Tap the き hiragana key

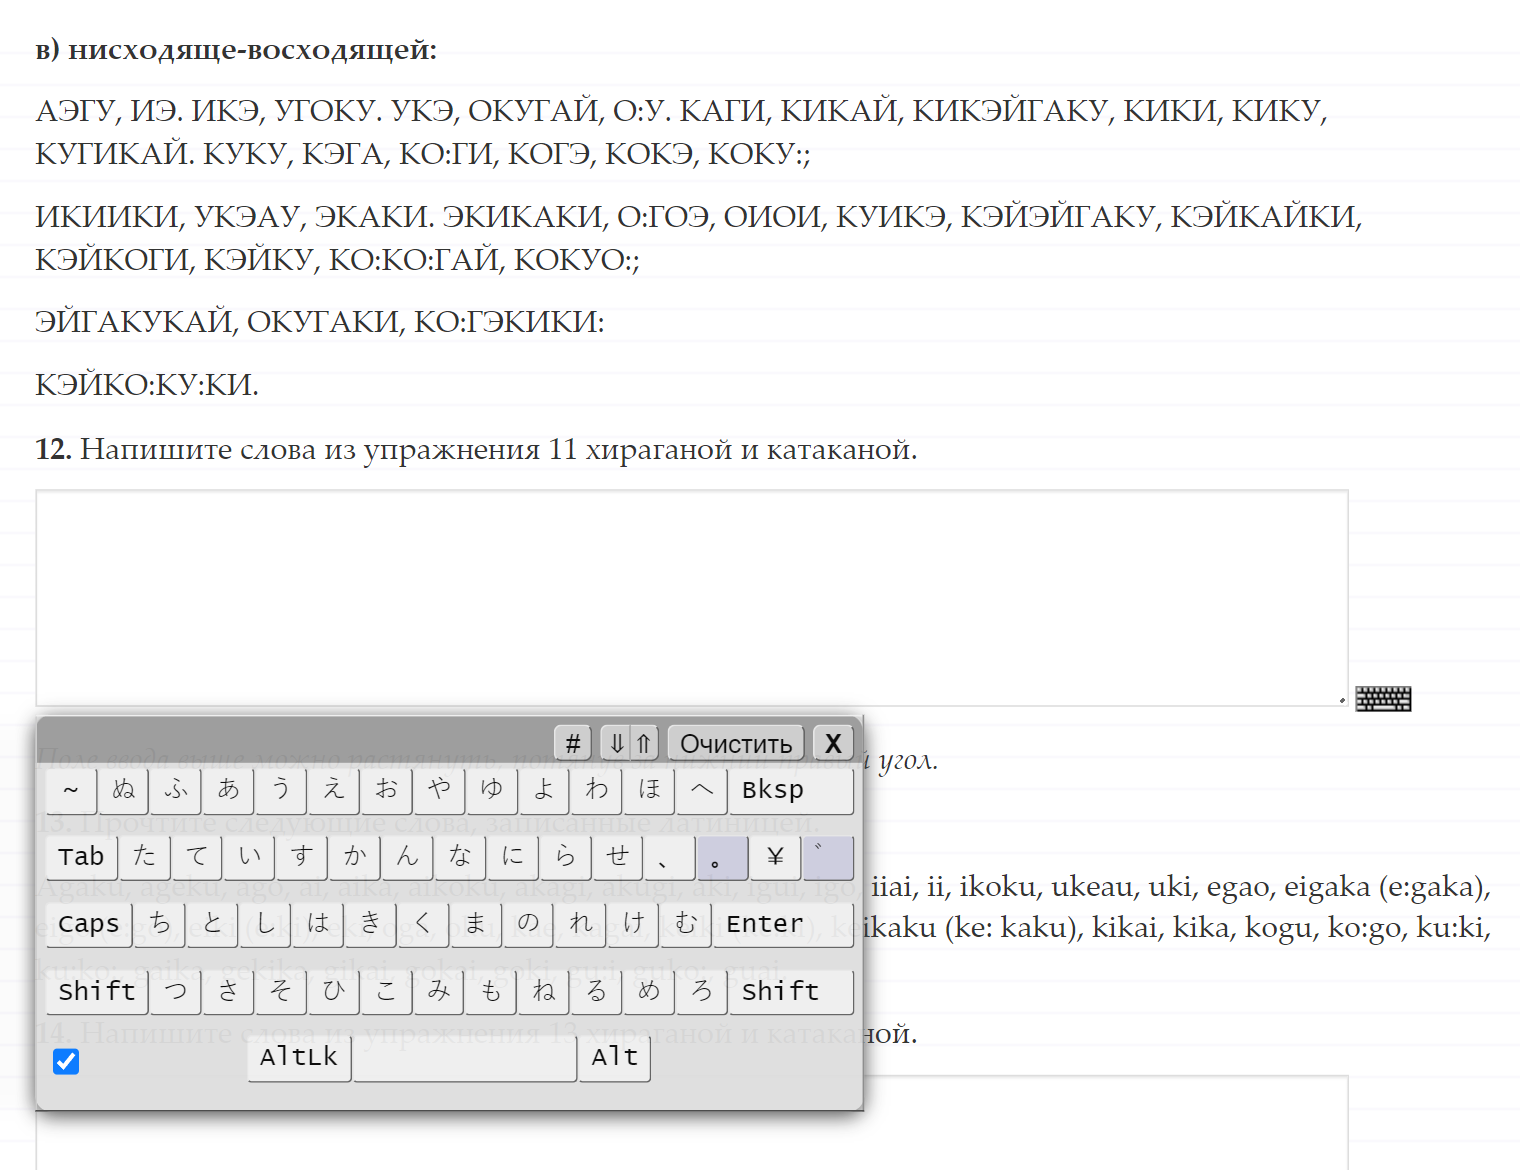click(x=370, y=924)
